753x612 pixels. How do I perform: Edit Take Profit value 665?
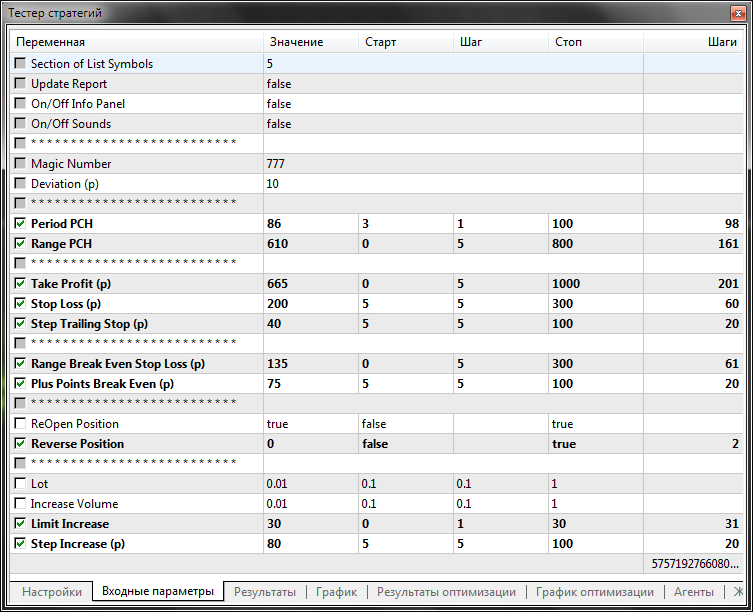(311, 283)
